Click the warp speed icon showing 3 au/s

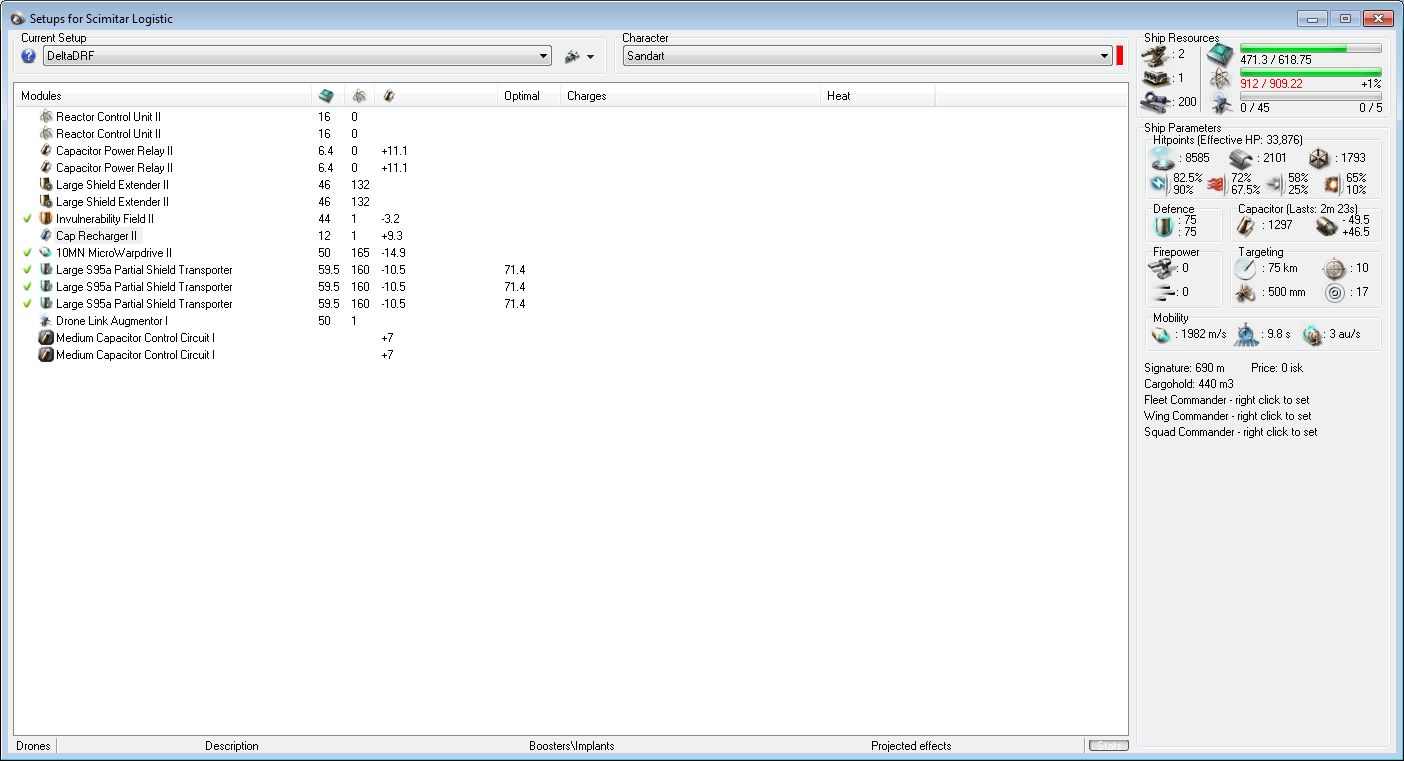[x=1312, y=334]
